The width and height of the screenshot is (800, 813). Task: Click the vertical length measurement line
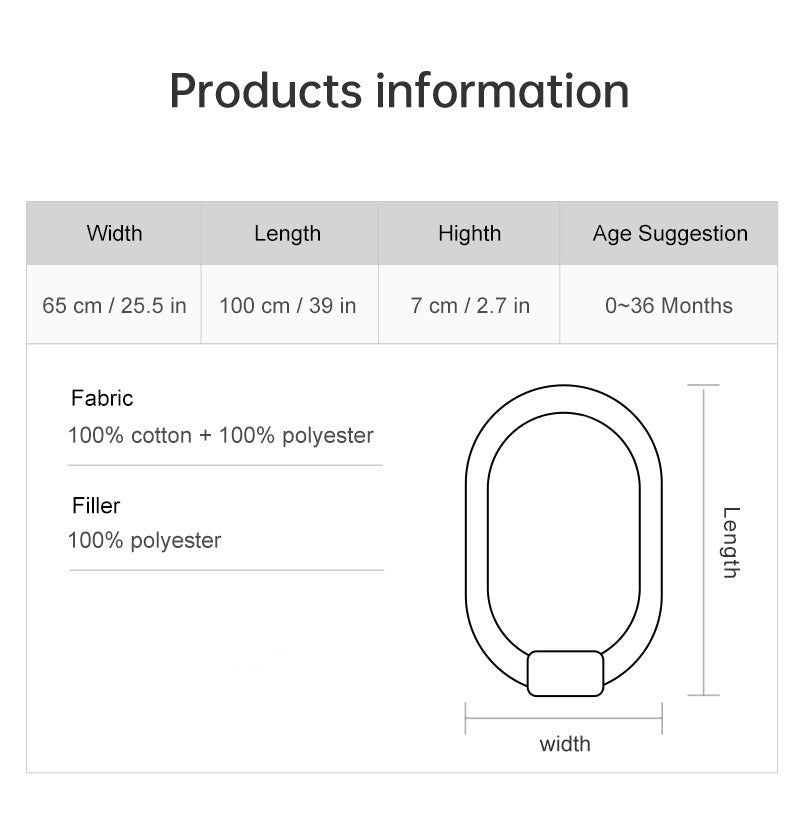703,540
